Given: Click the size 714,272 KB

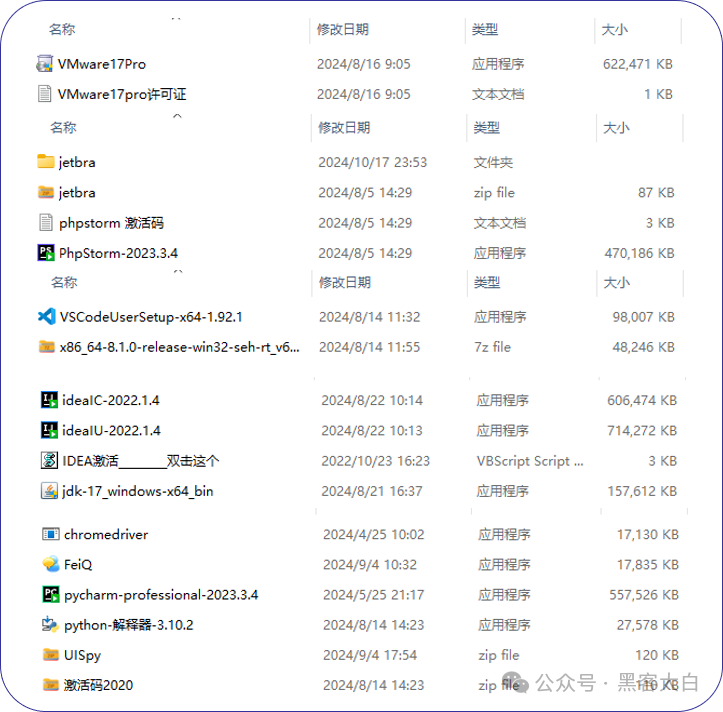Looking at the screenshot, I should coord(642,431).
